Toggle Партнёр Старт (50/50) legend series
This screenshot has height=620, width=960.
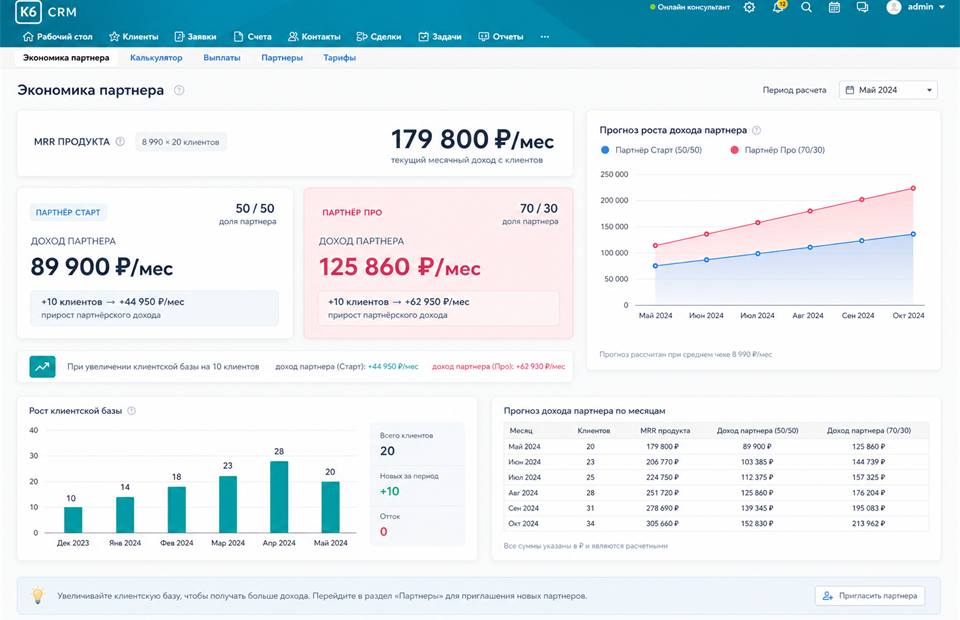click(x=651, y=150)
